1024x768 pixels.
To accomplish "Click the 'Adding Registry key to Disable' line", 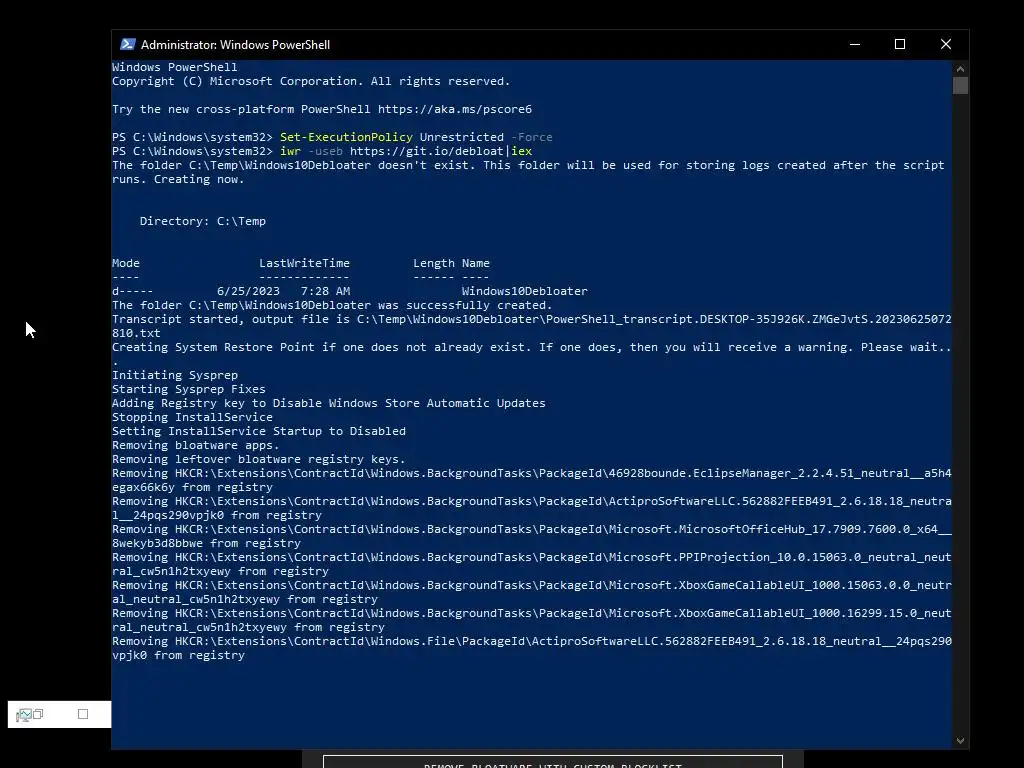I will click(328, 403).
